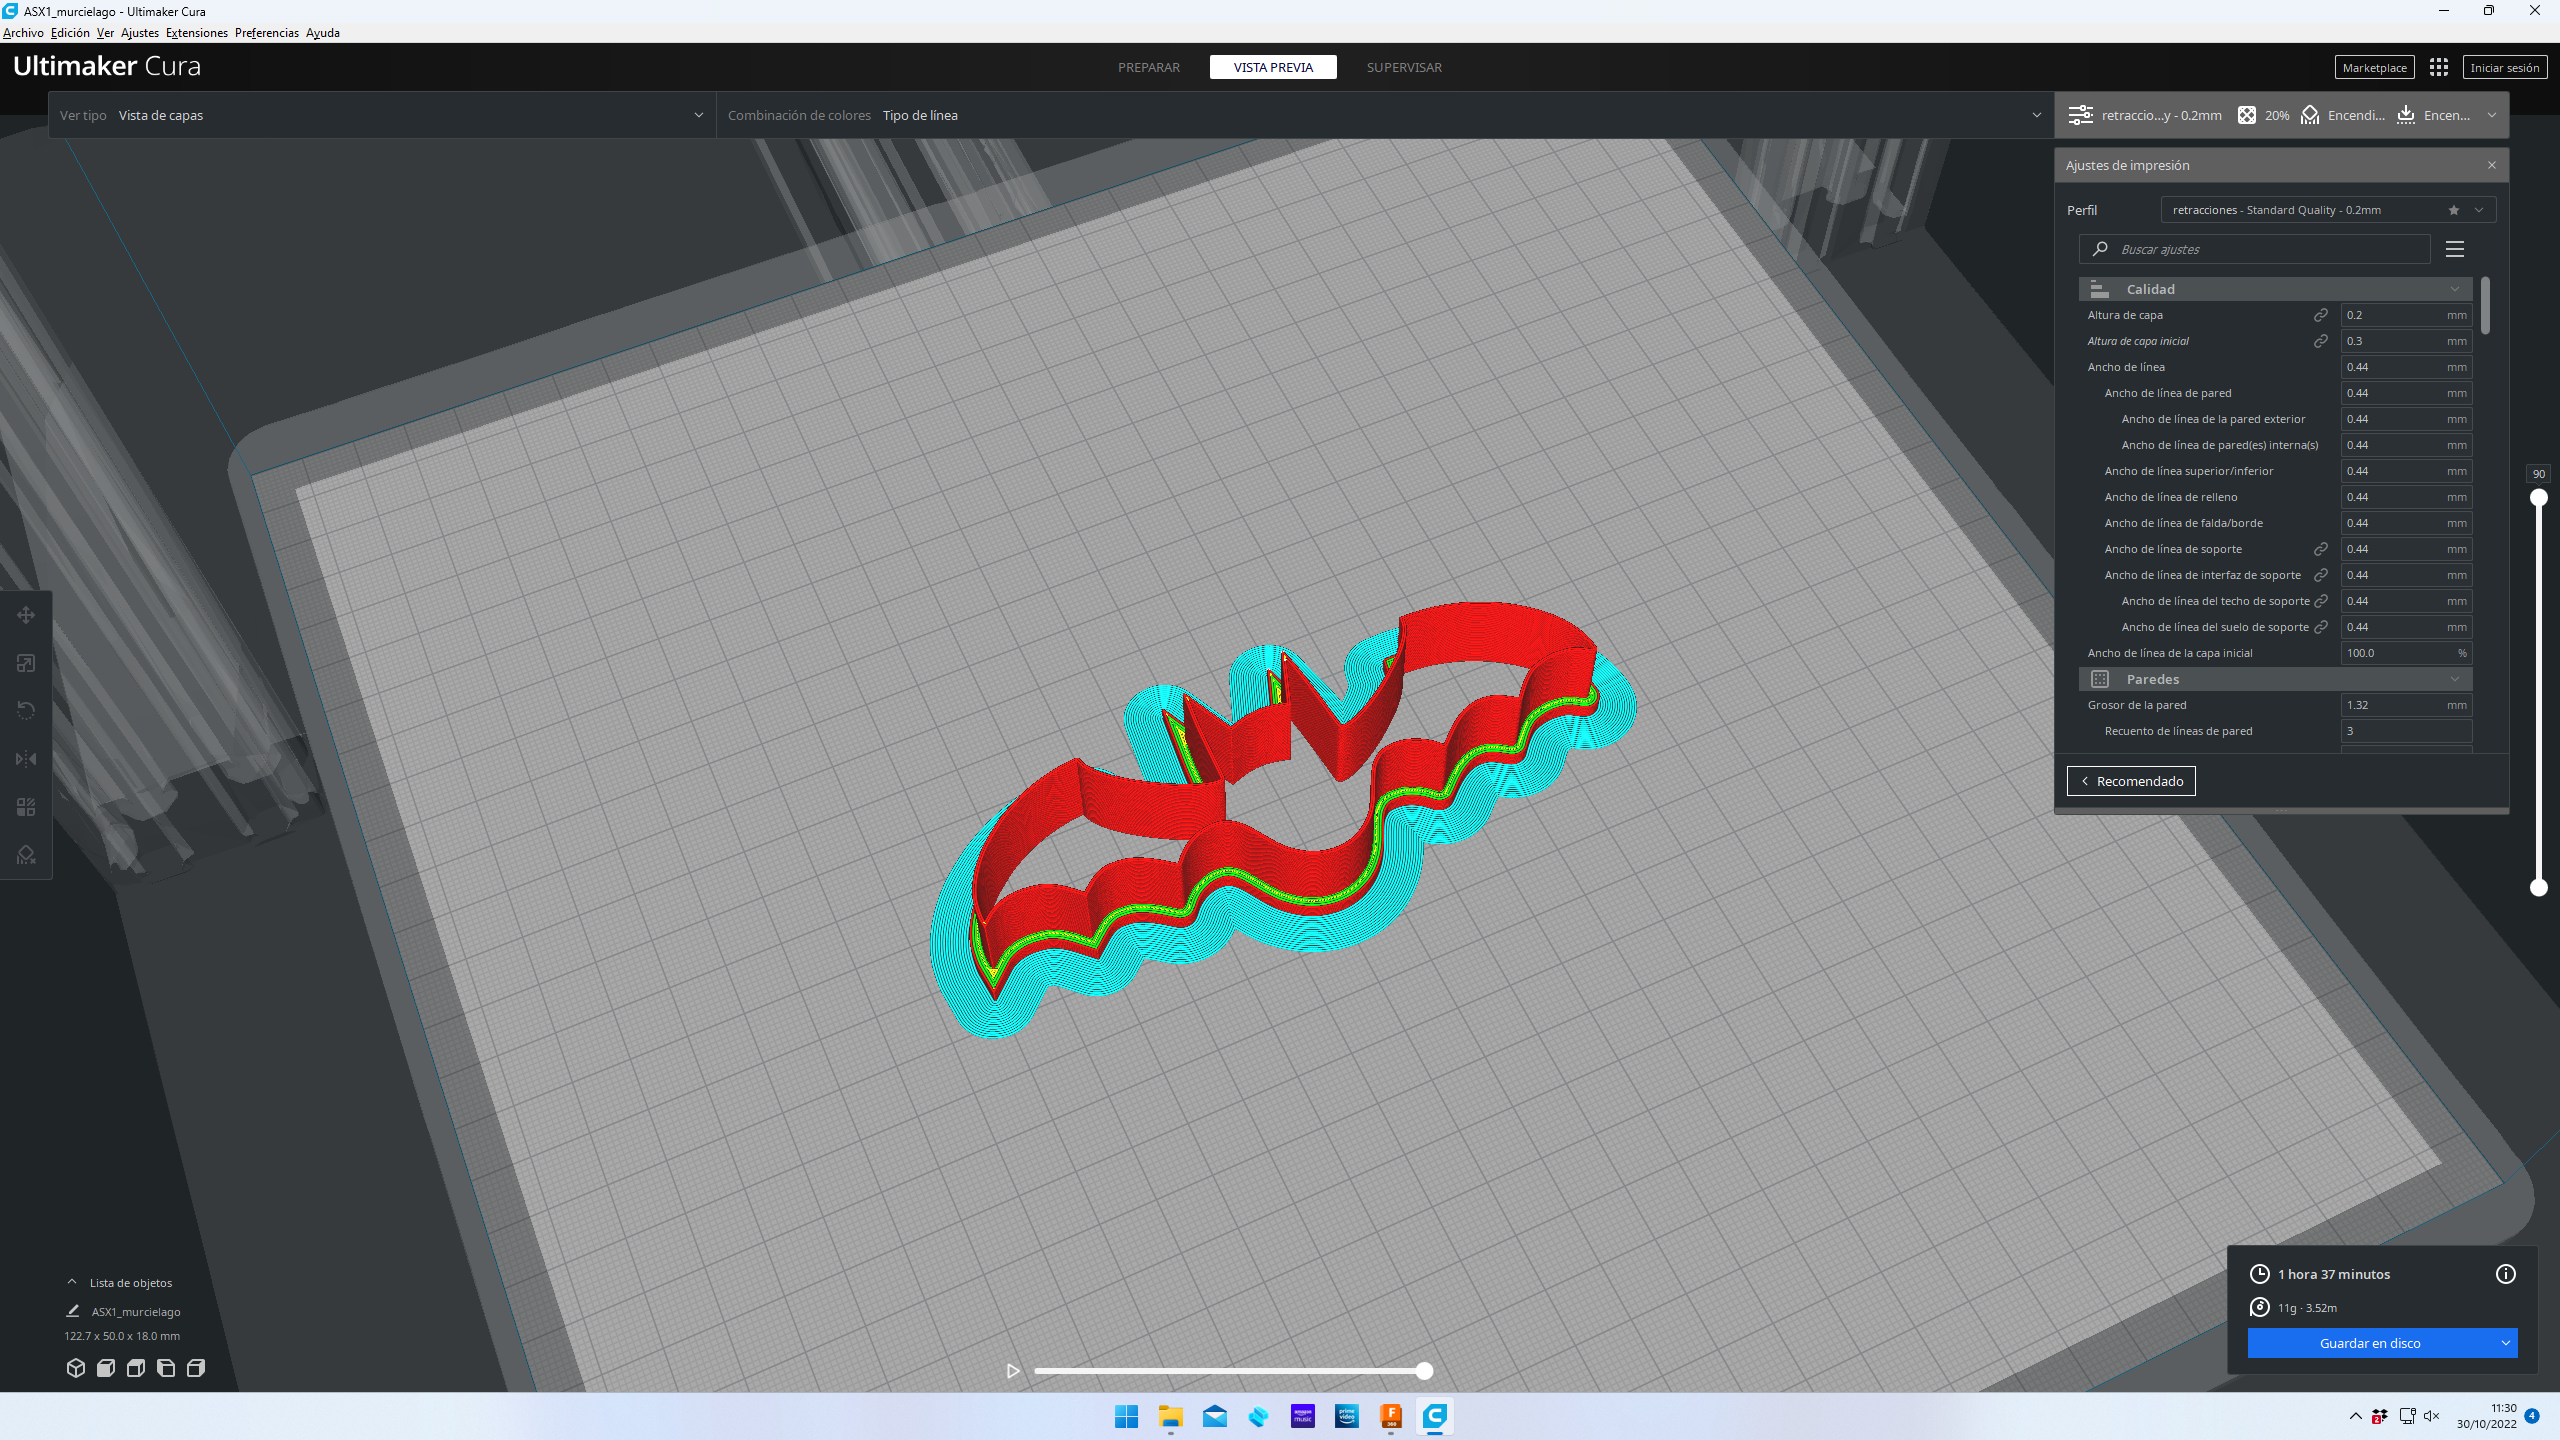The width and height of the screenshot is (2560, 1440).
Task: Select the Support Blocker tool
Action: (x=26, y=855)
